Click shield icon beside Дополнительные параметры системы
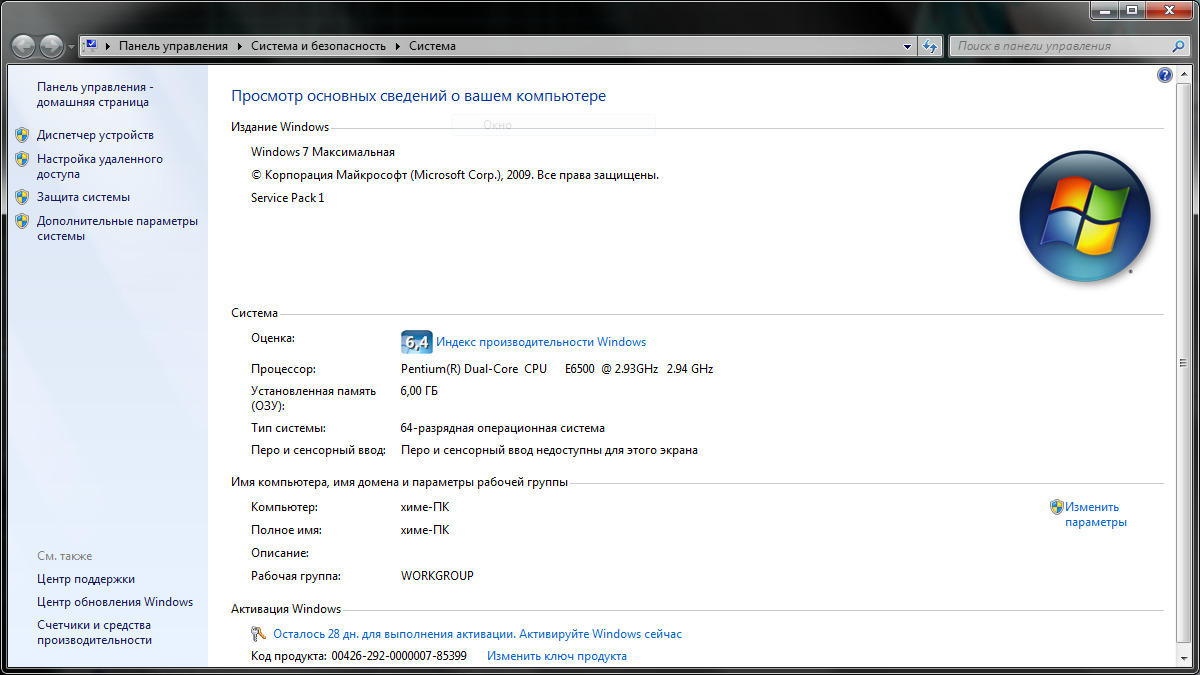 pyautogui.click(x=22, y=221)
